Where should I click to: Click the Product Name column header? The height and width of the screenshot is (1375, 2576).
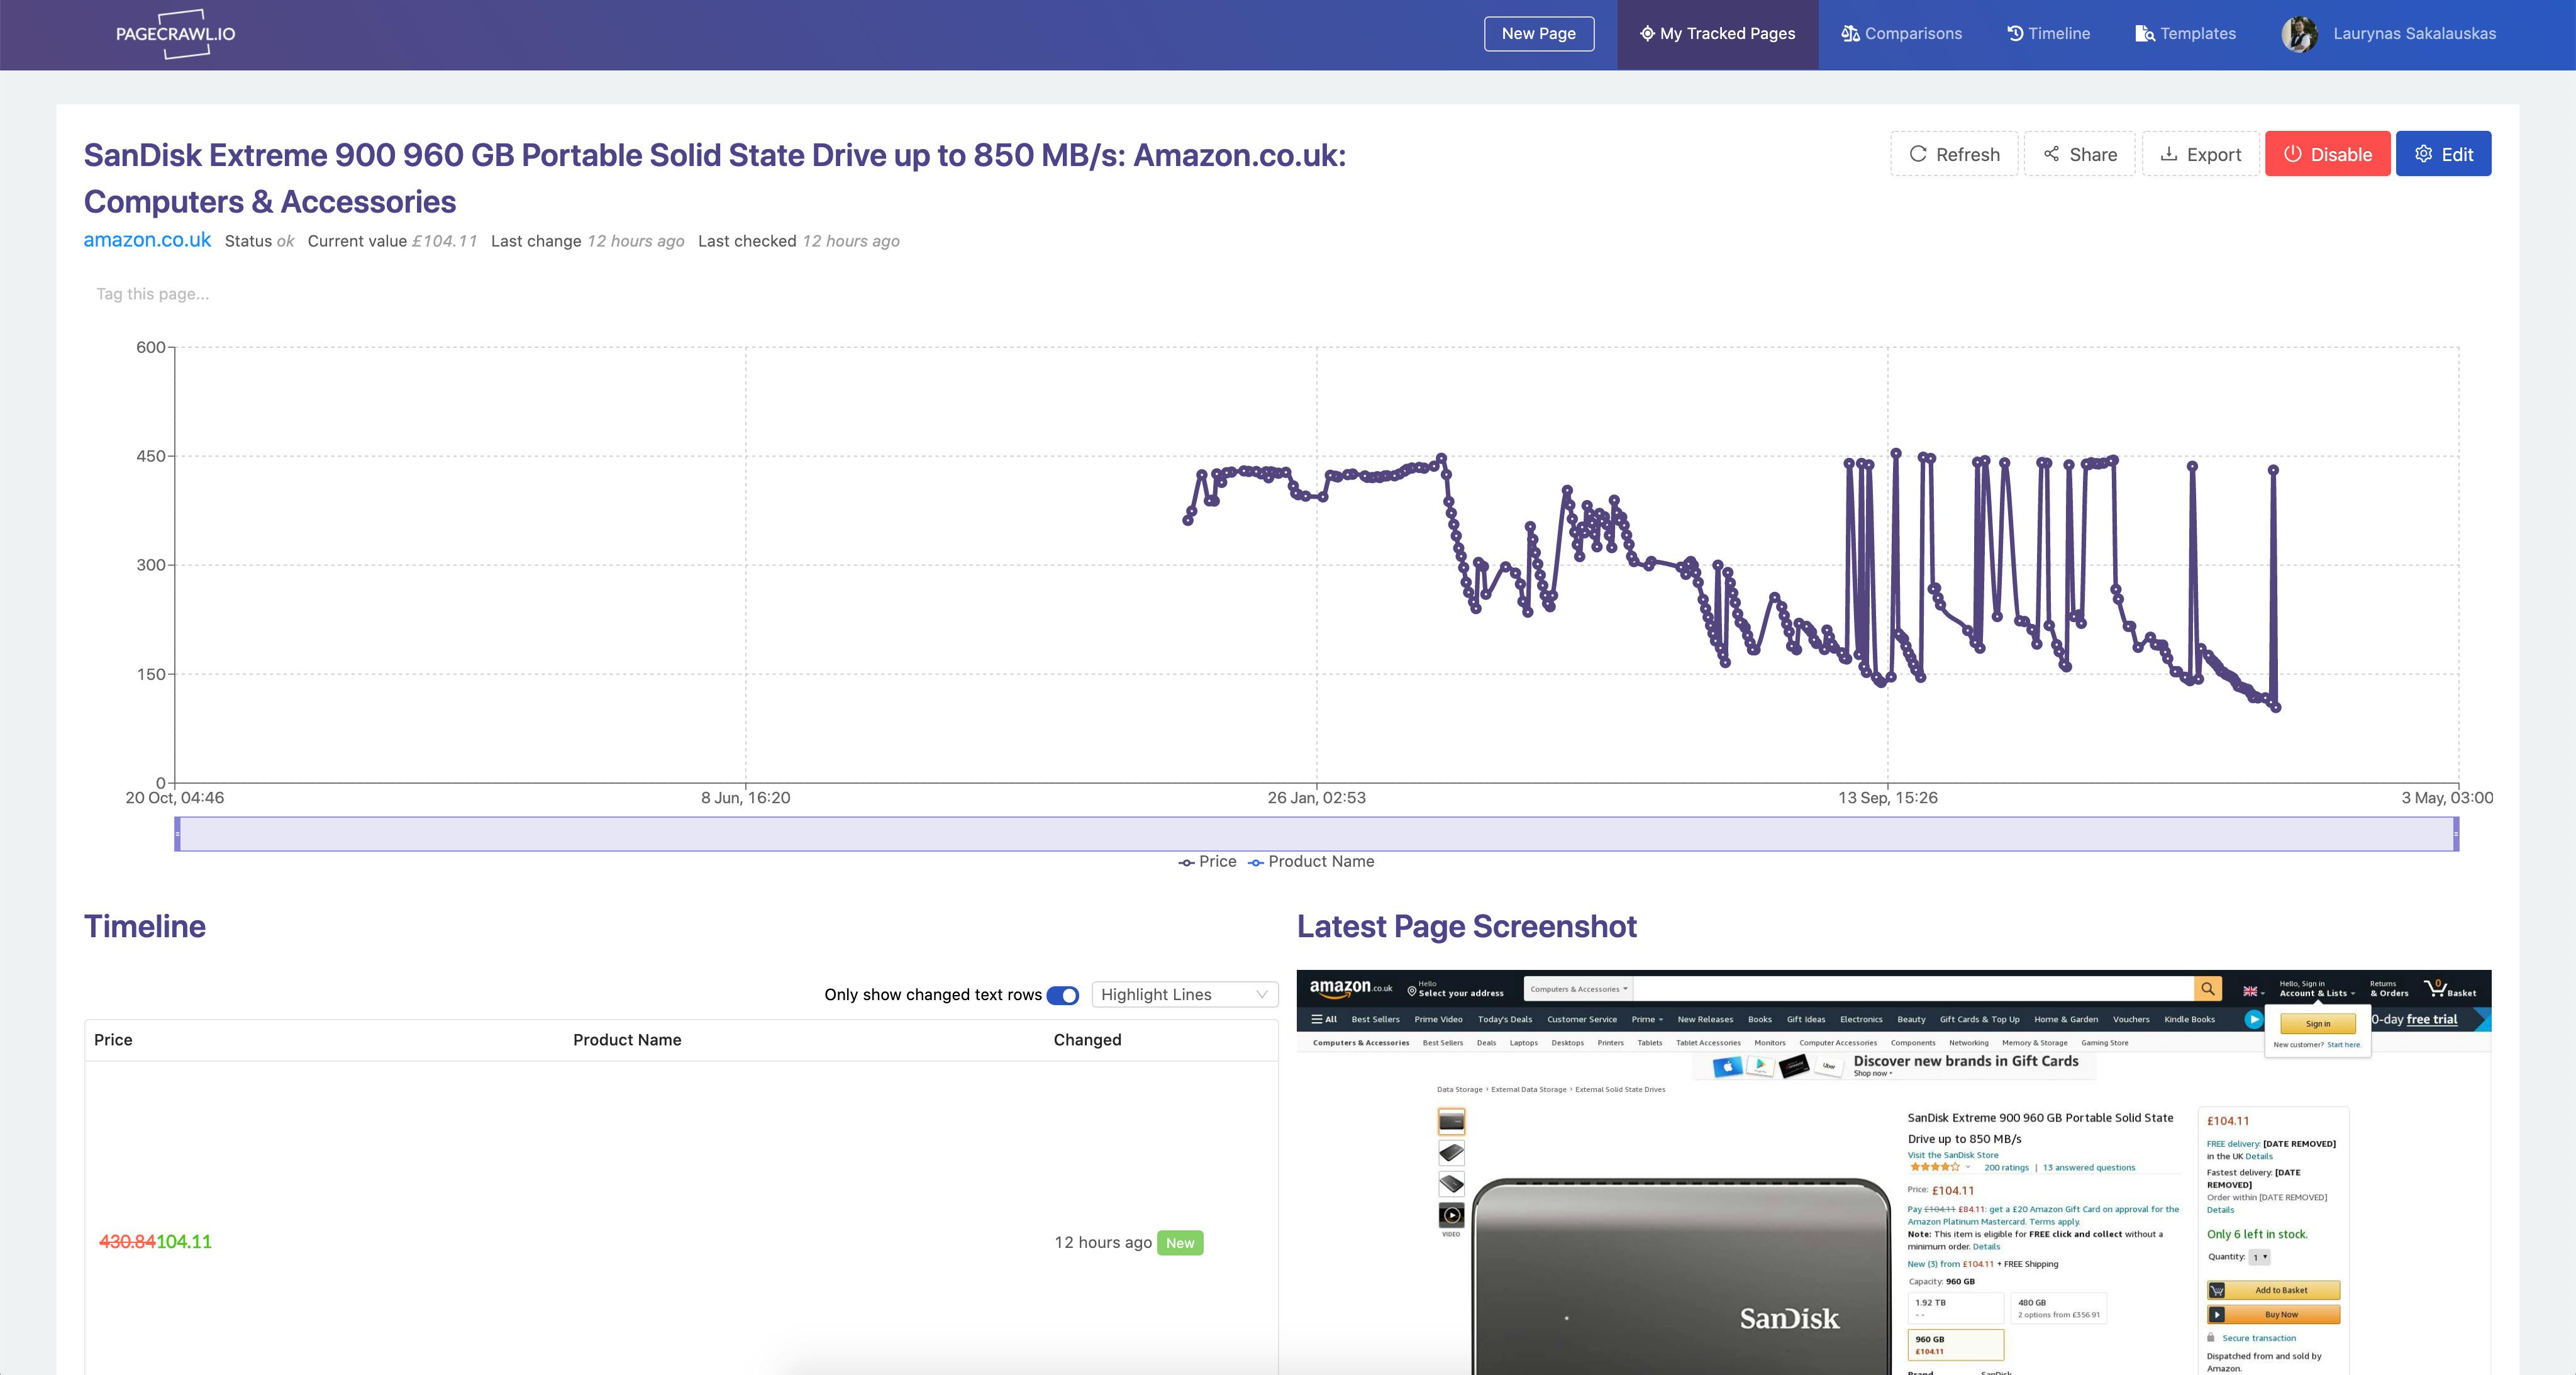627,1040
